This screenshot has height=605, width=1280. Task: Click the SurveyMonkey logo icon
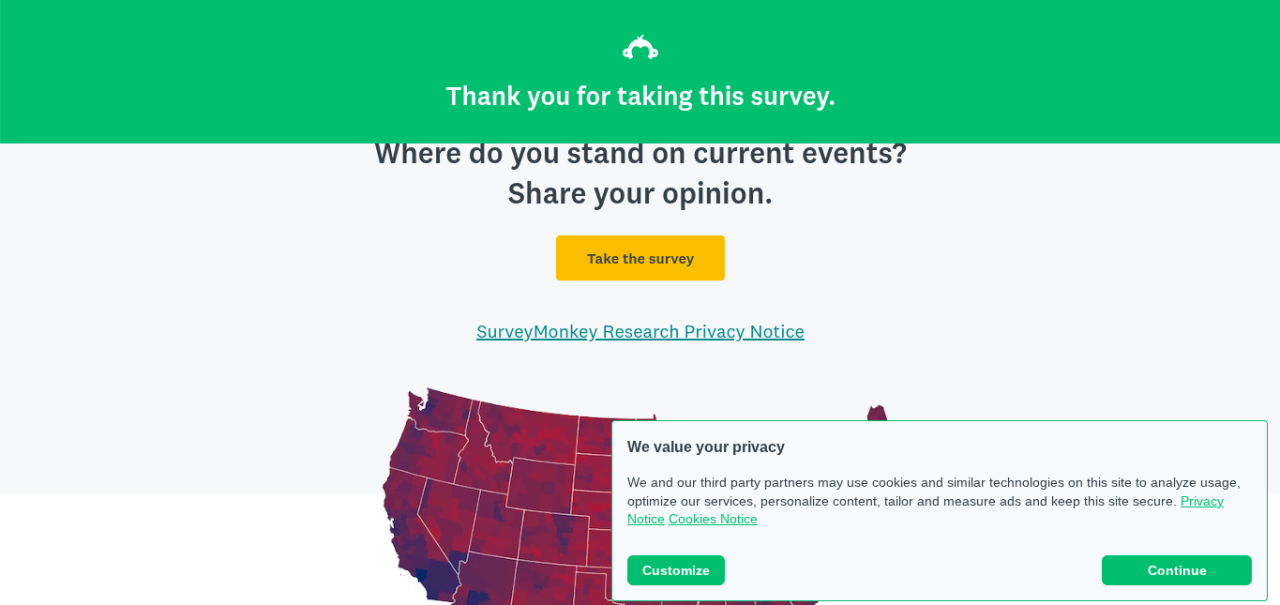coord(640,48)
